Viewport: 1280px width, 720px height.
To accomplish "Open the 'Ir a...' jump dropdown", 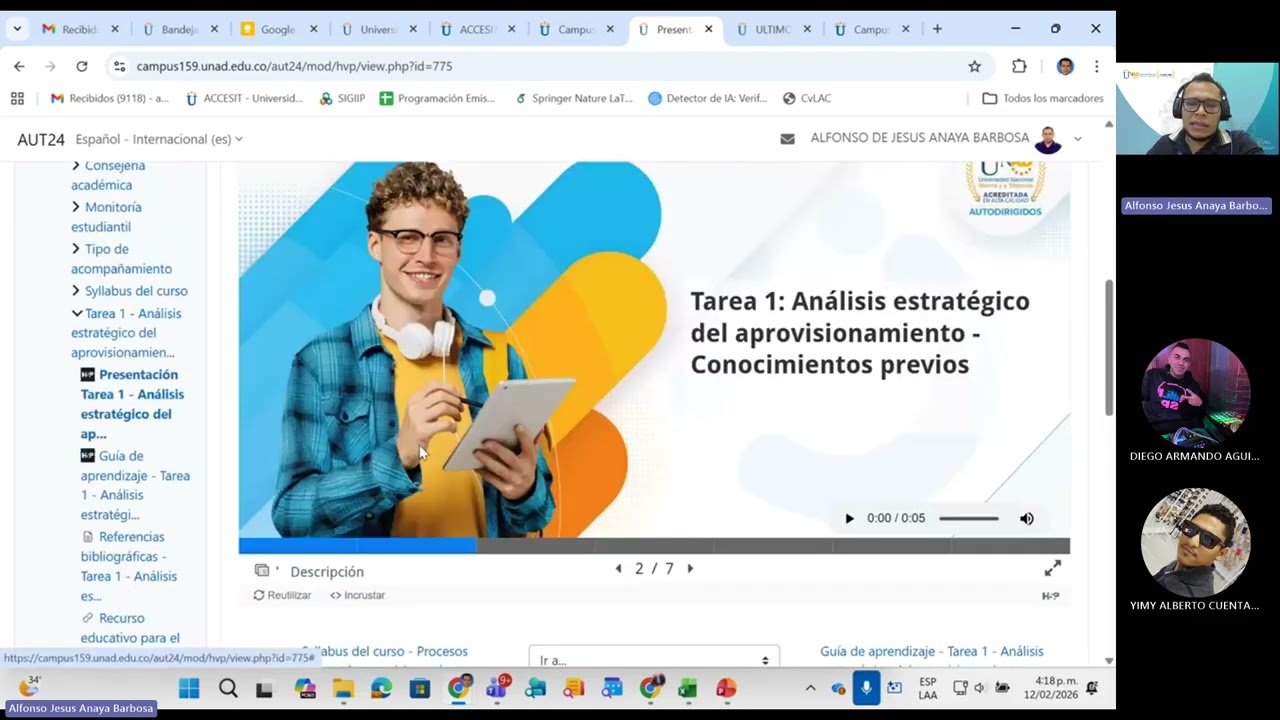I will [x=654, y=659].
